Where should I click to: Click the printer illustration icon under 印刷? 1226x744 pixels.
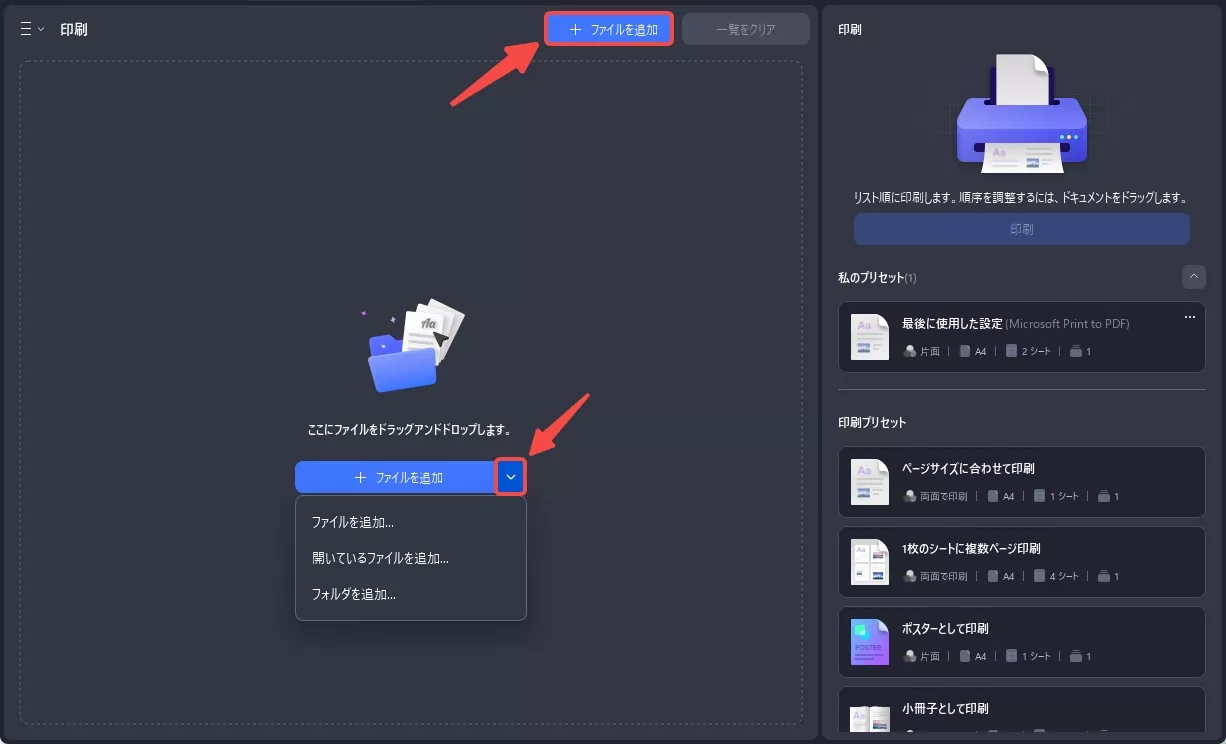click(x=1021, y=112)
